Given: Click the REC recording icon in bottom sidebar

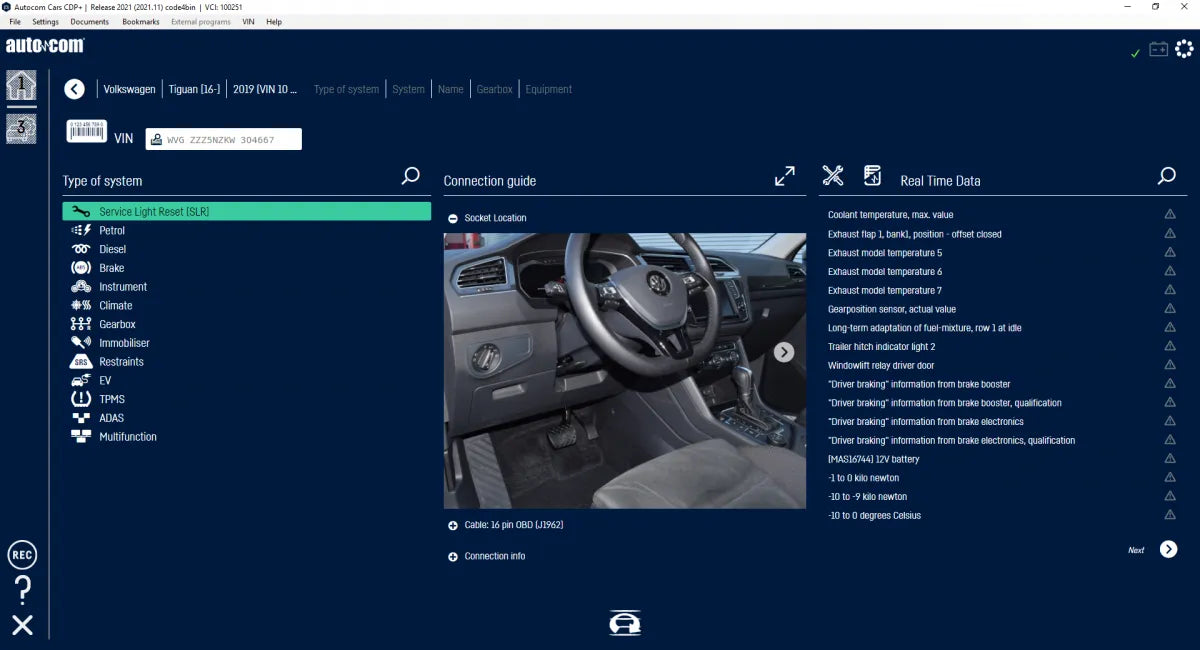Looking at the screenshot, I should coord(22,554).
